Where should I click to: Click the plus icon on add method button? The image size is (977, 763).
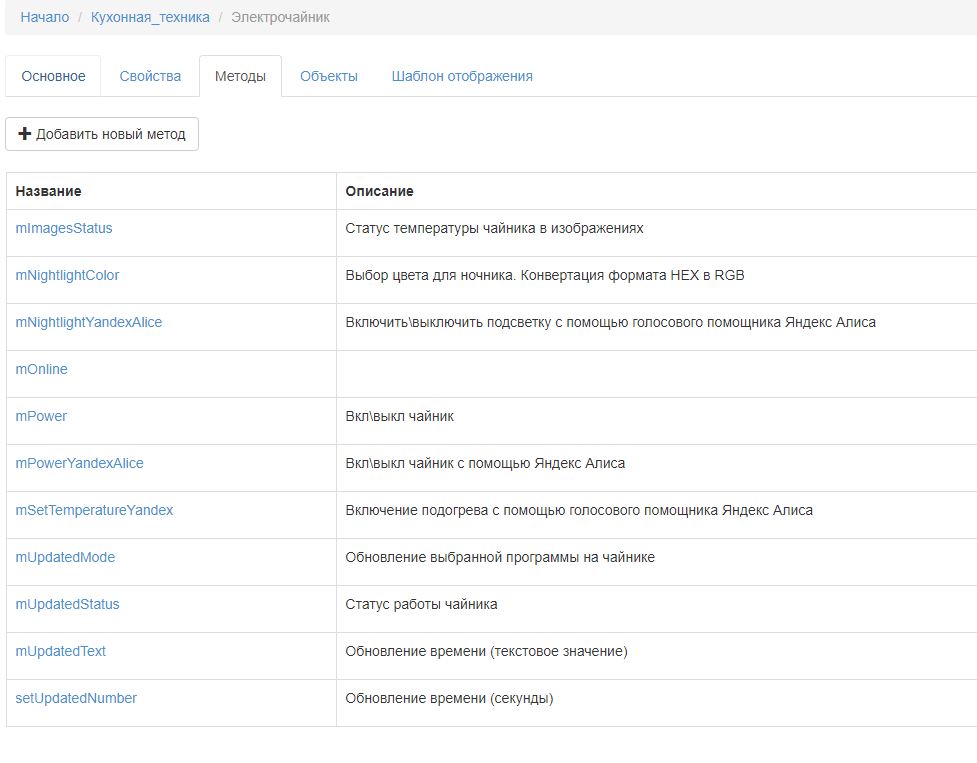click(25, 134)
